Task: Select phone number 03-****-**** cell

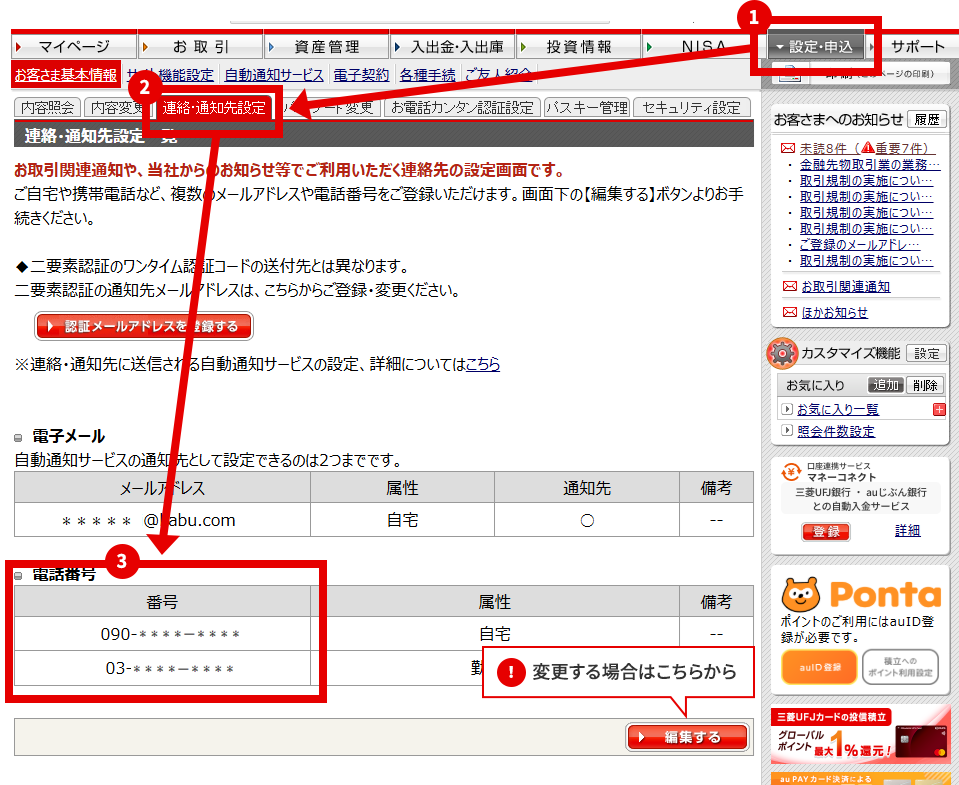Action: coord(162,668)
